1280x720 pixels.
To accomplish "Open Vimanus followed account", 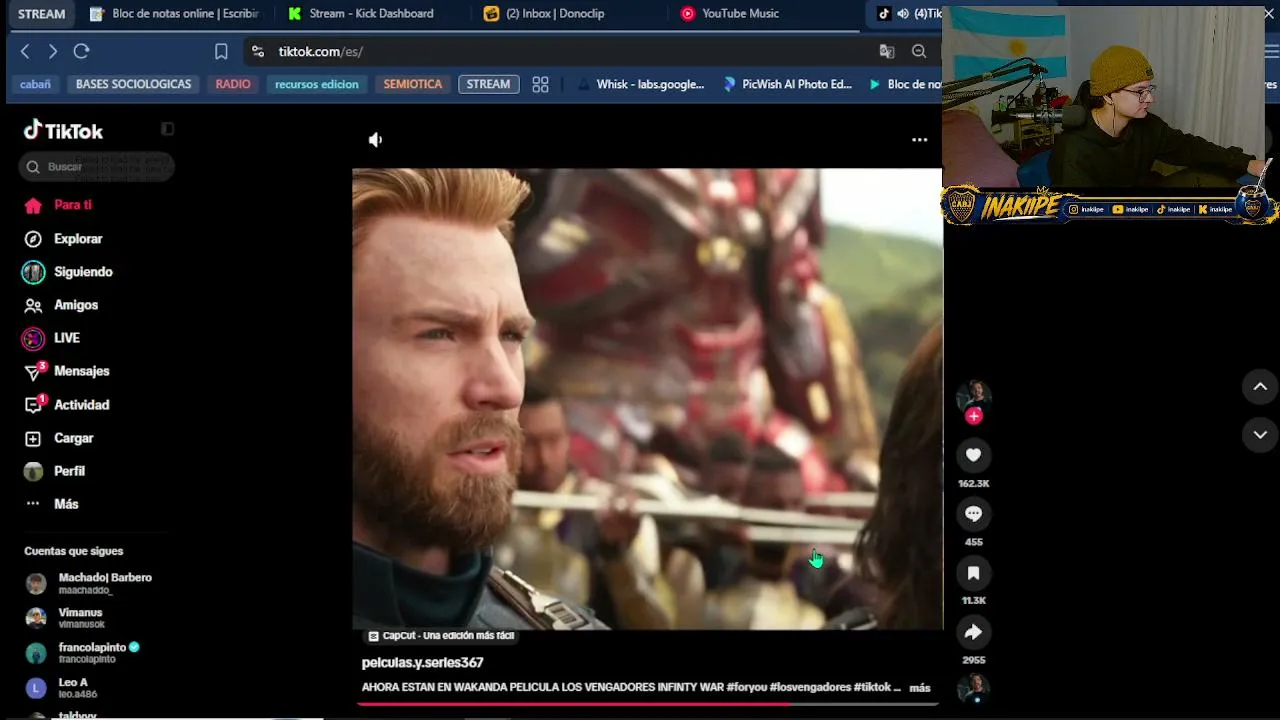I will tap(64, 618).
